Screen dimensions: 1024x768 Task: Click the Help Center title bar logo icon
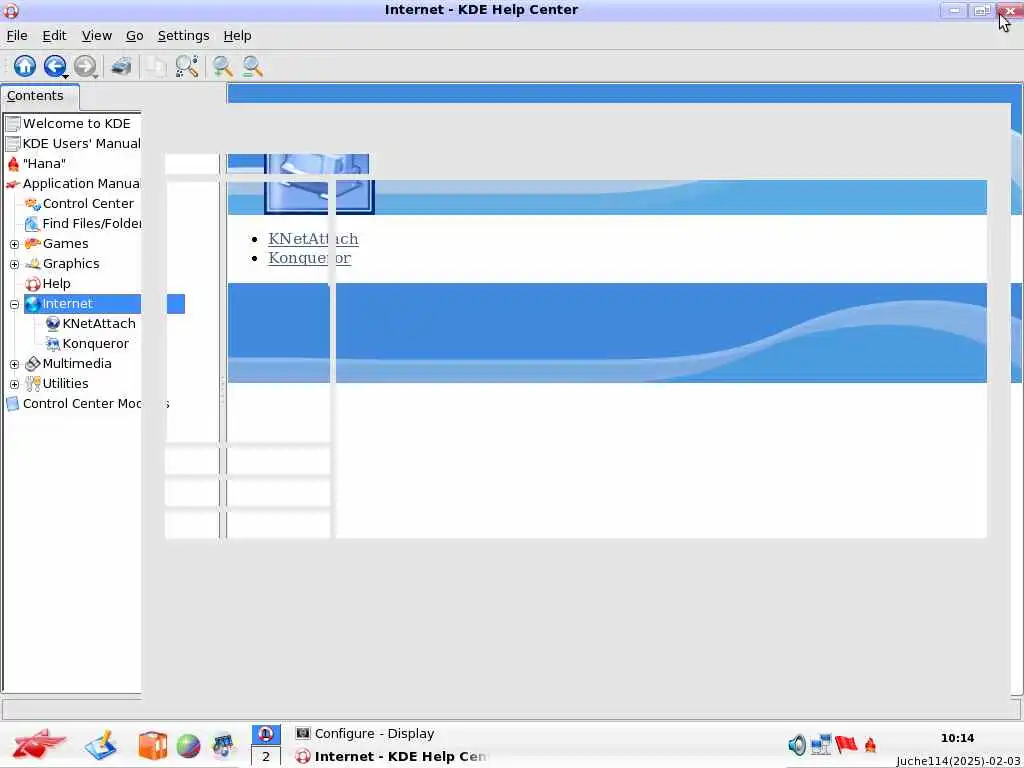coord(10,10)
